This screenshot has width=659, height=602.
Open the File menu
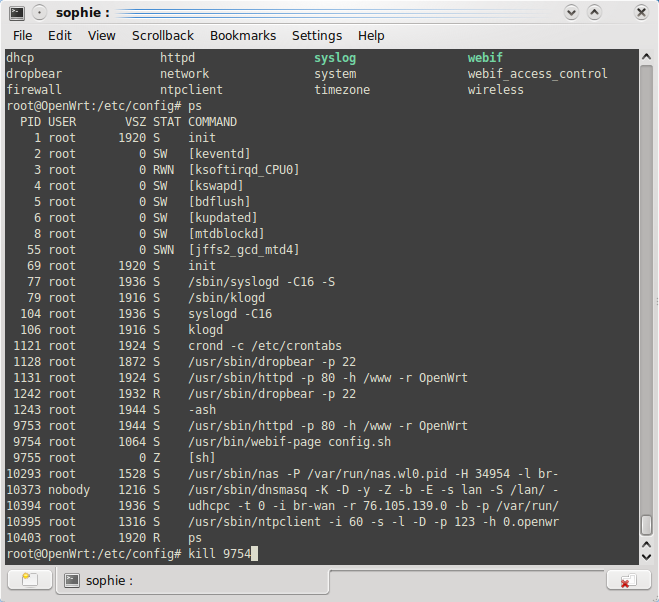click(x=22, y=36)
